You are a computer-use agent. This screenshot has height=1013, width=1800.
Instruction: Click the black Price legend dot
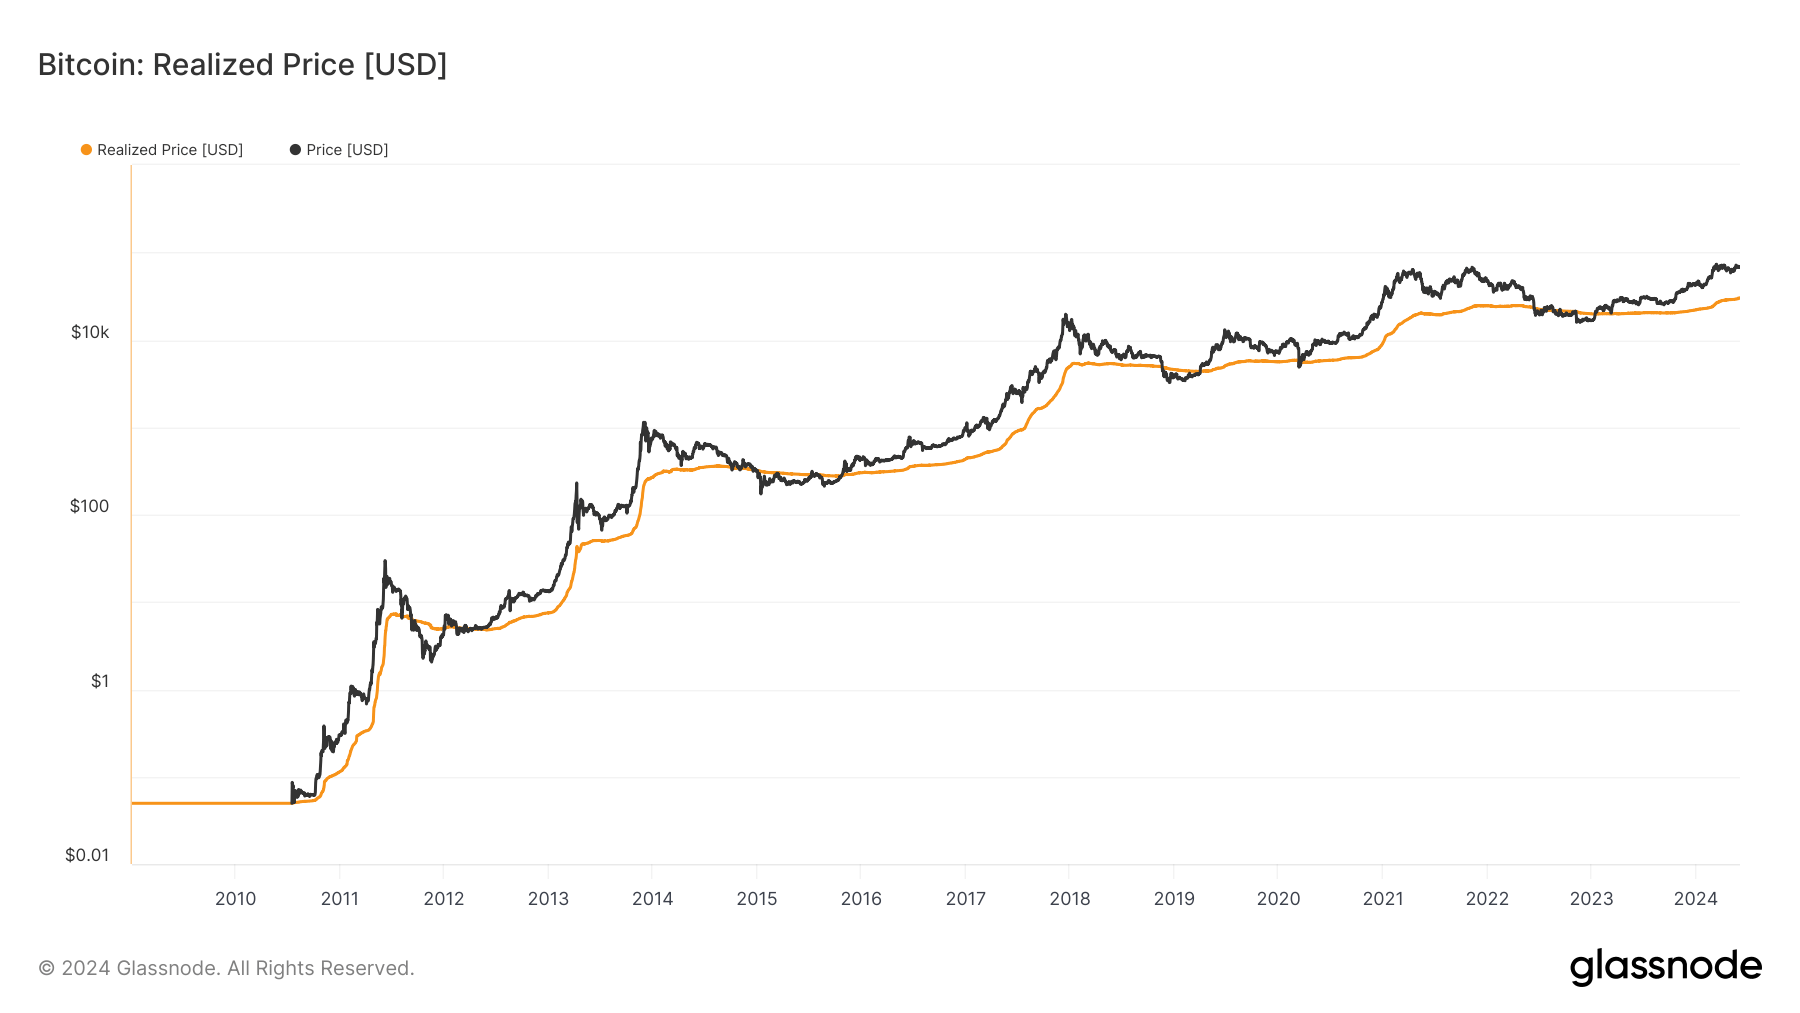tap(295, 150)
